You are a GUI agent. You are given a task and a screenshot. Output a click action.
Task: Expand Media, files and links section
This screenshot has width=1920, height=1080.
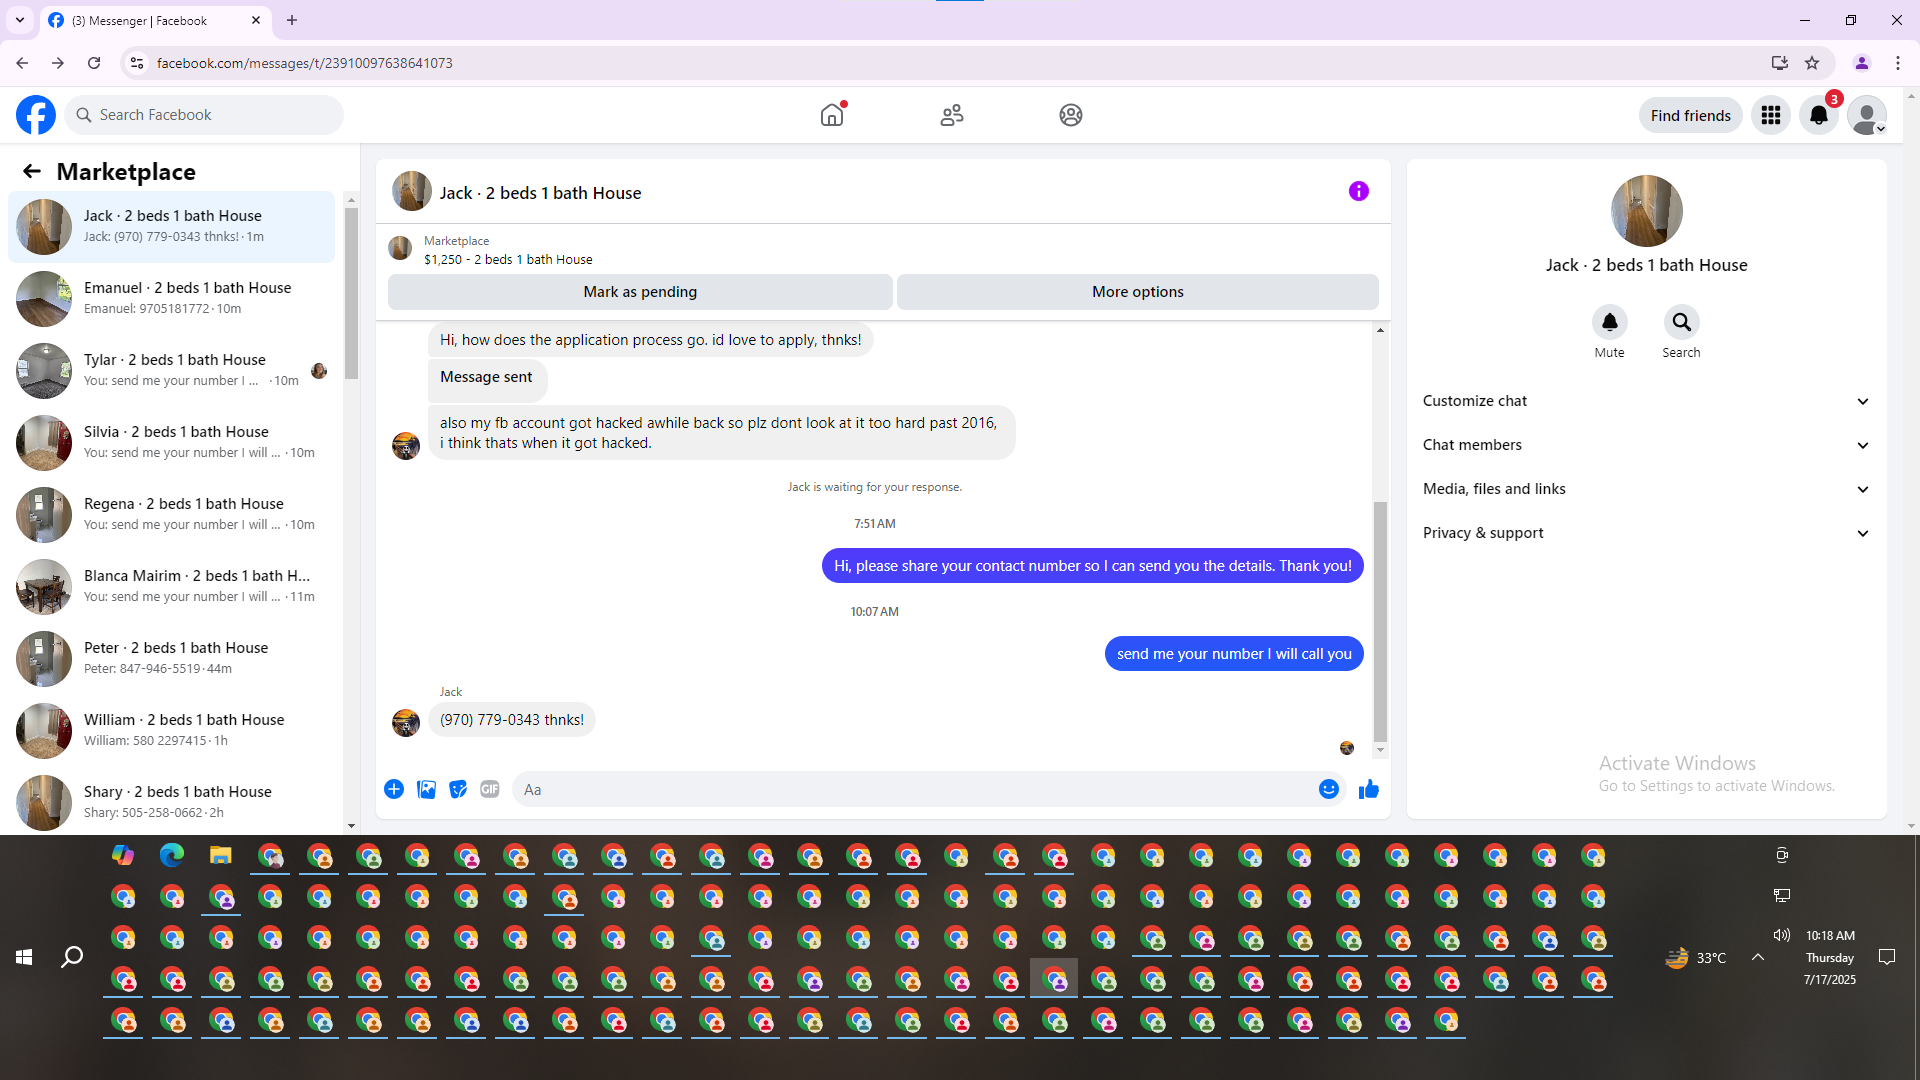pyautogui.click(x=1646, y=489)
